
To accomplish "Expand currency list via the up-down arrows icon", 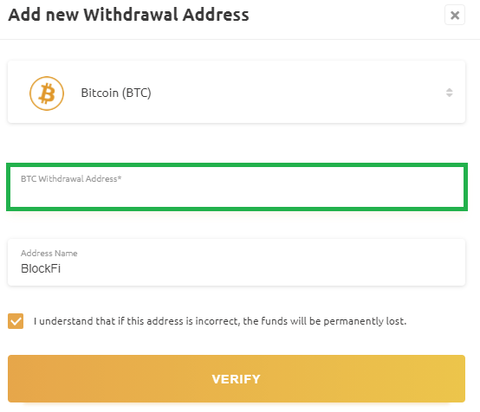I will pyautogui.click(x=449, y=92).
